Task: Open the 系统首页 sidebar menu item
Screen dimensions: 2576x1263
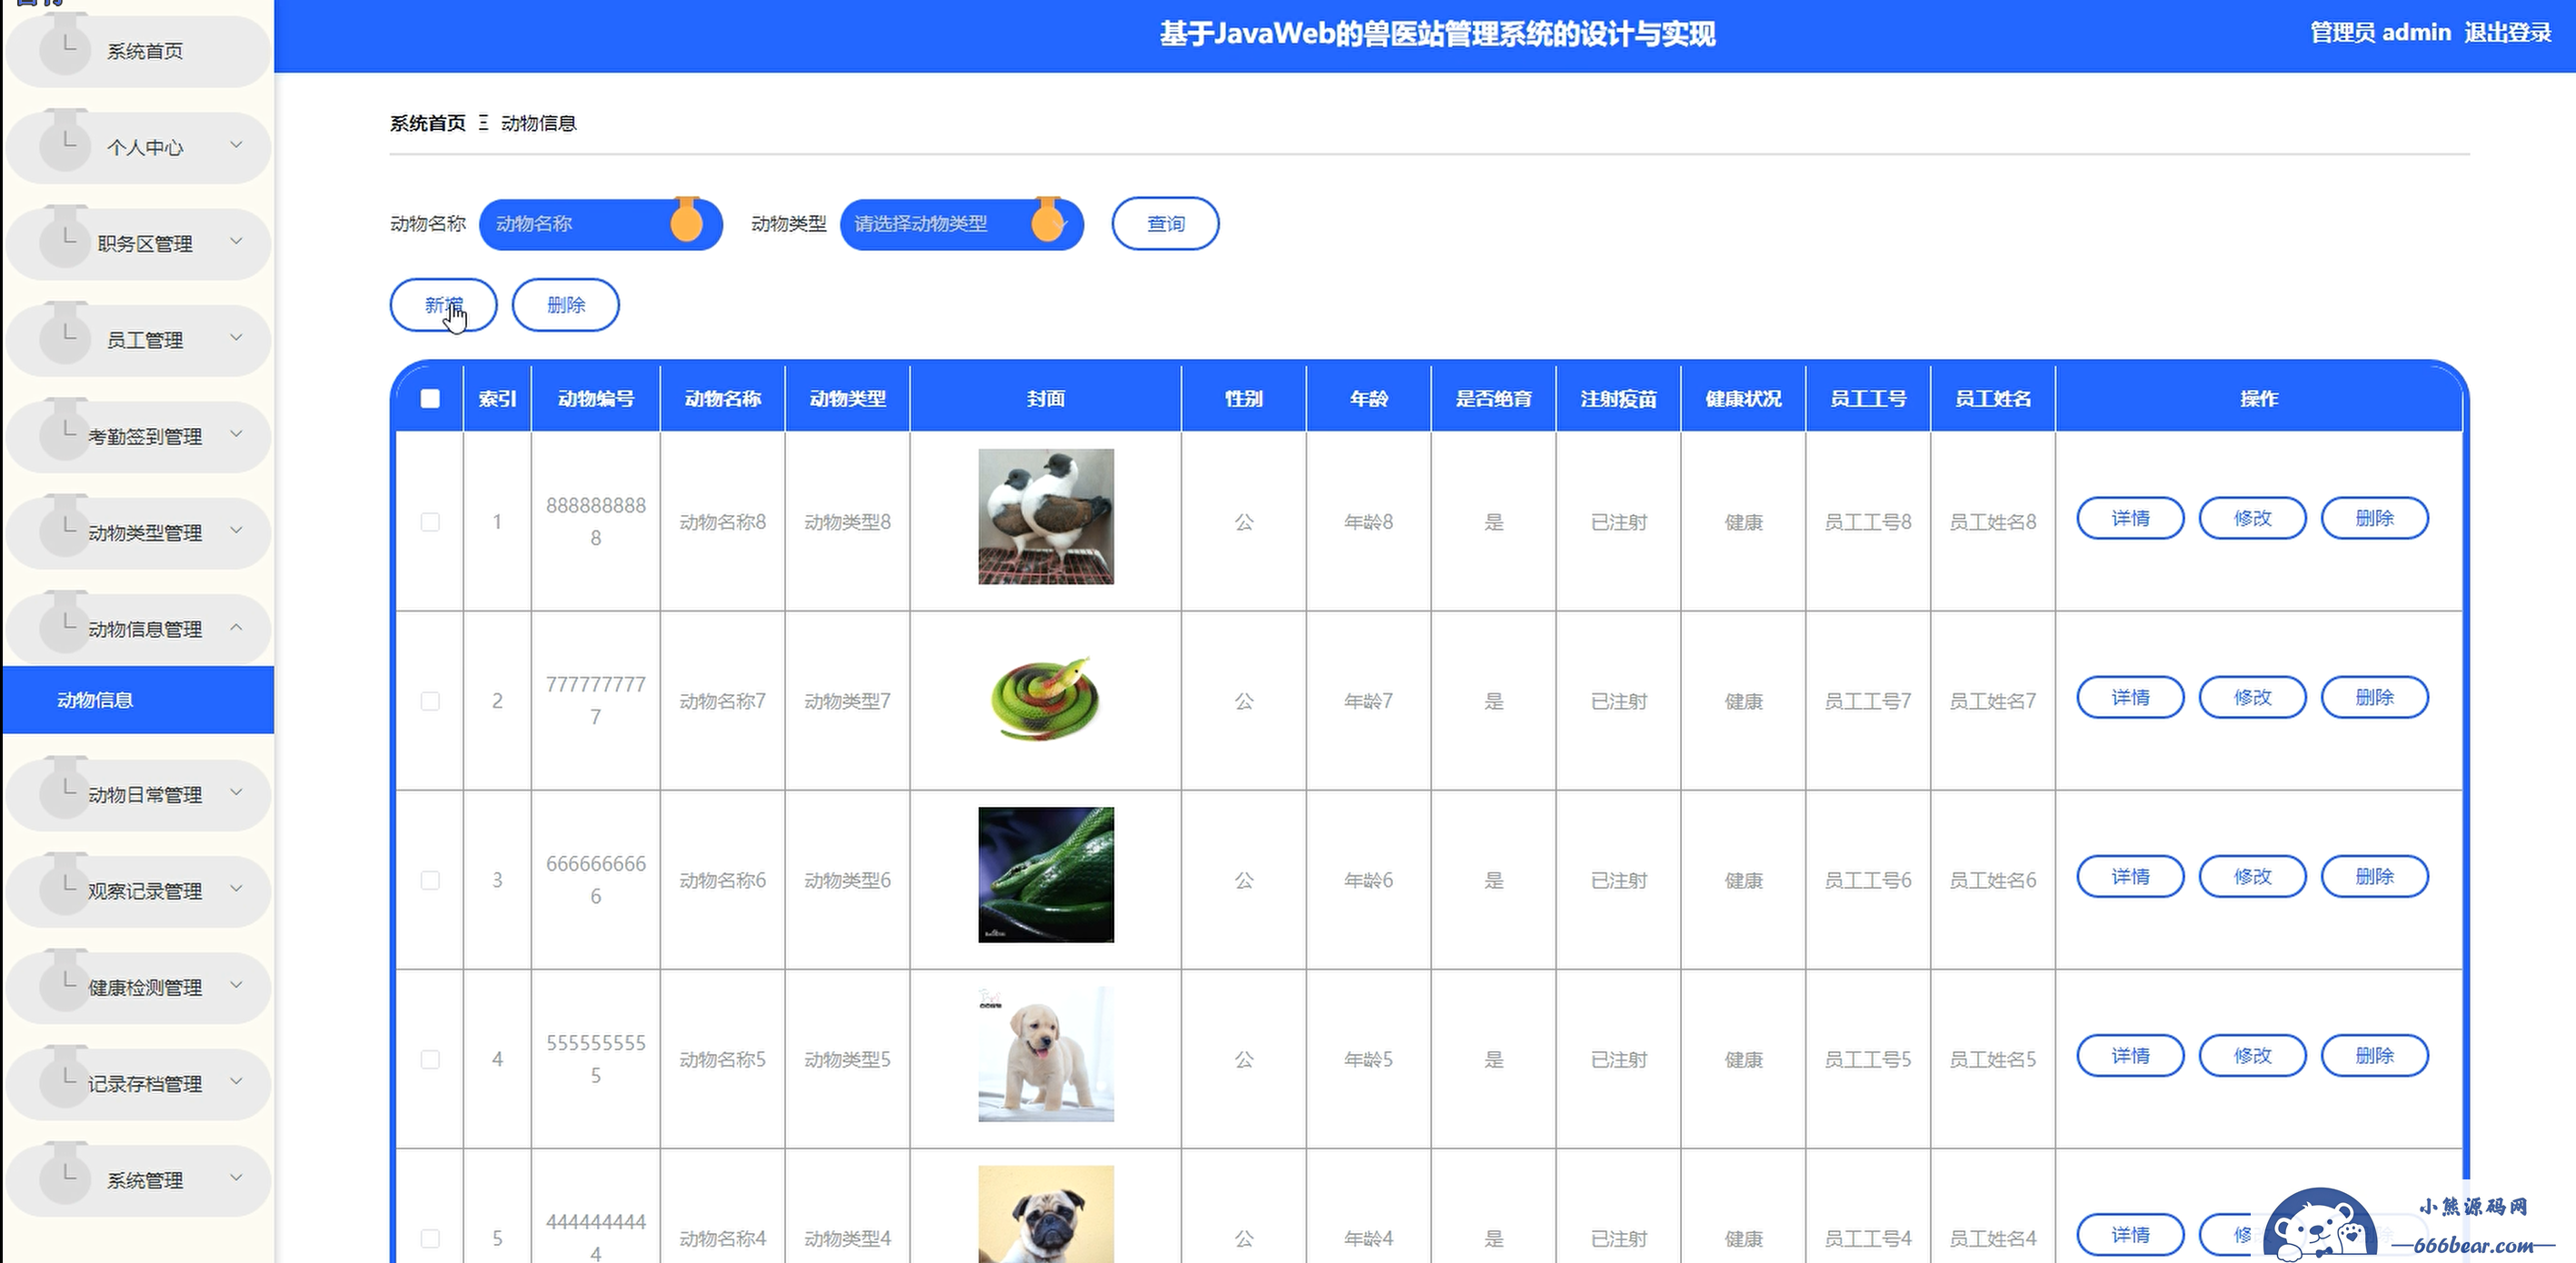Action: point(138,51)
